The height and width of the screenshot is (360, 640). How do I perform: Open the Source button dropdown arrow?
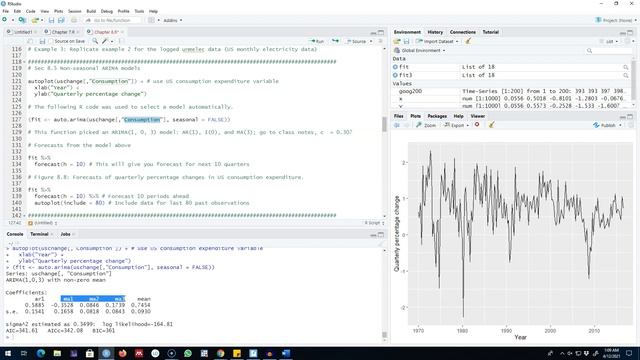(371, 41)
